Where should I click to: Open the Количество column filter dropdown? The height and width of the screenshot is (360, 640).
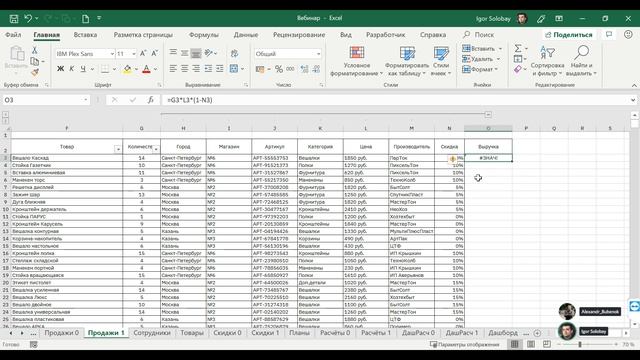point(156,149)
